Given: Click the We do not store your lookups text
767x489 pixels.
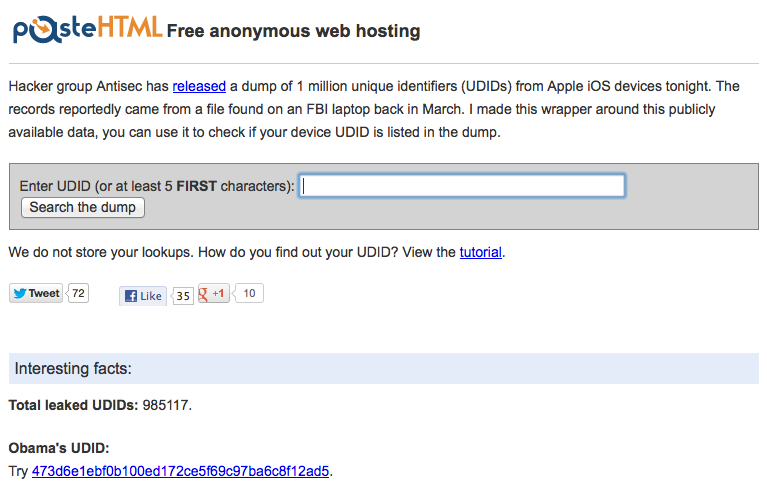Looking at the screenshot, I should 100,252.
